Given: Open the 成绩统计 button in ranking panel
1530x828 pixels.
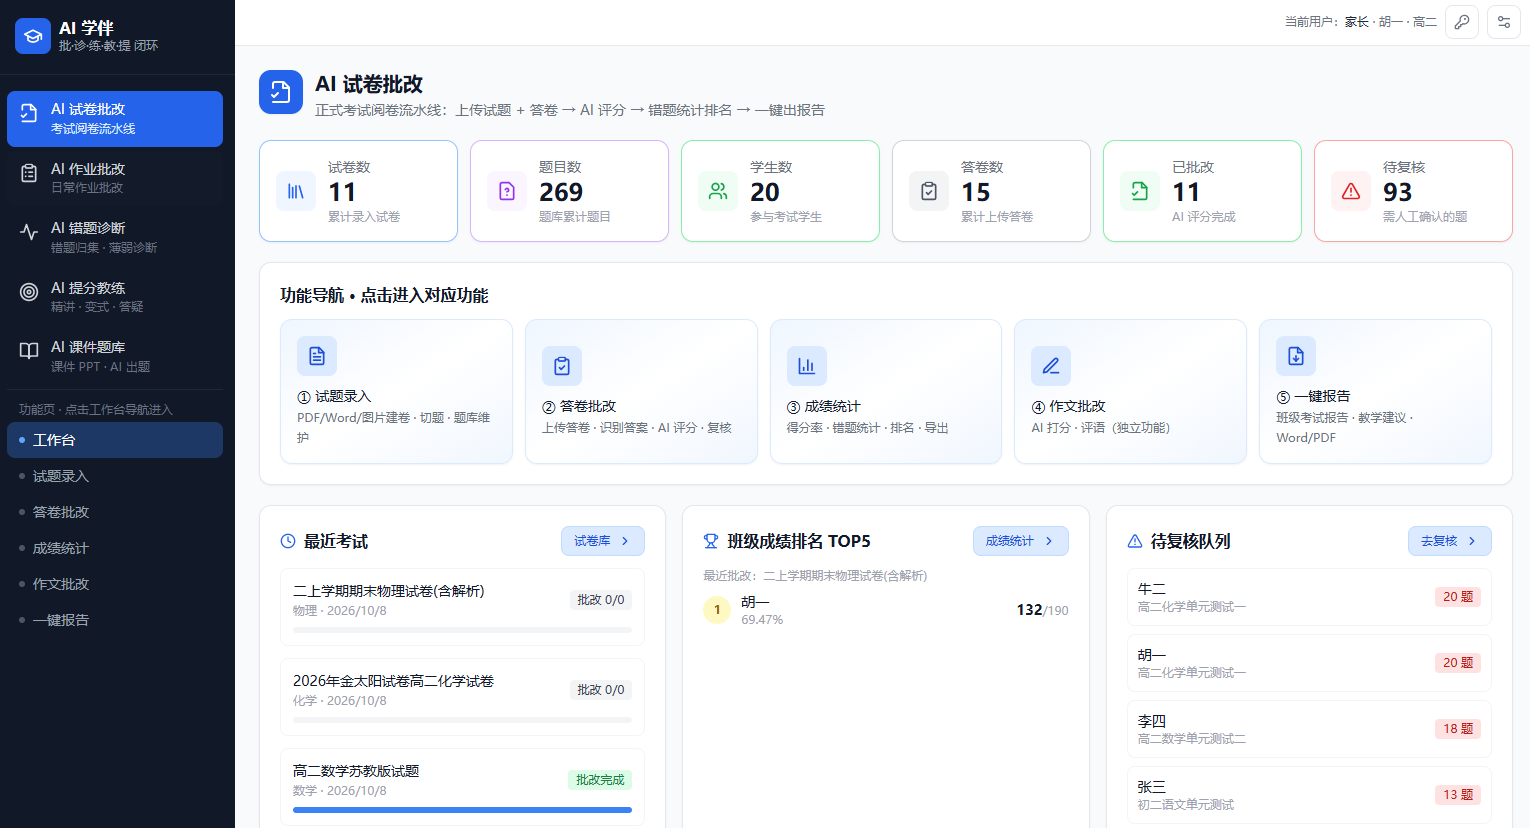Looking at the screenshot, I should [1021, 541].
